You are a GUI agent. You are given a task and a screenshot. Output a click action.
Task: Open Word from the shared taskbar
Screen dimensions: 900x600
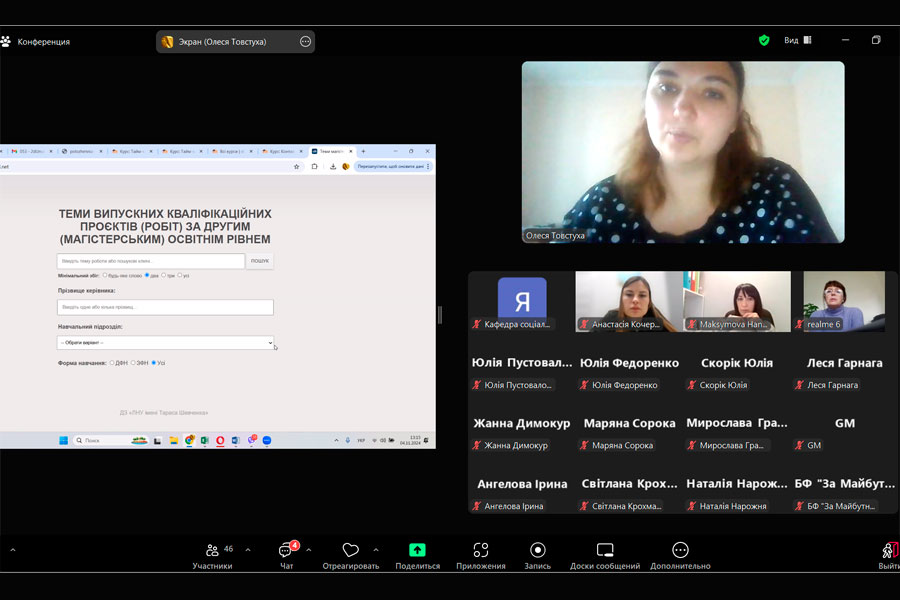point(235,440)
